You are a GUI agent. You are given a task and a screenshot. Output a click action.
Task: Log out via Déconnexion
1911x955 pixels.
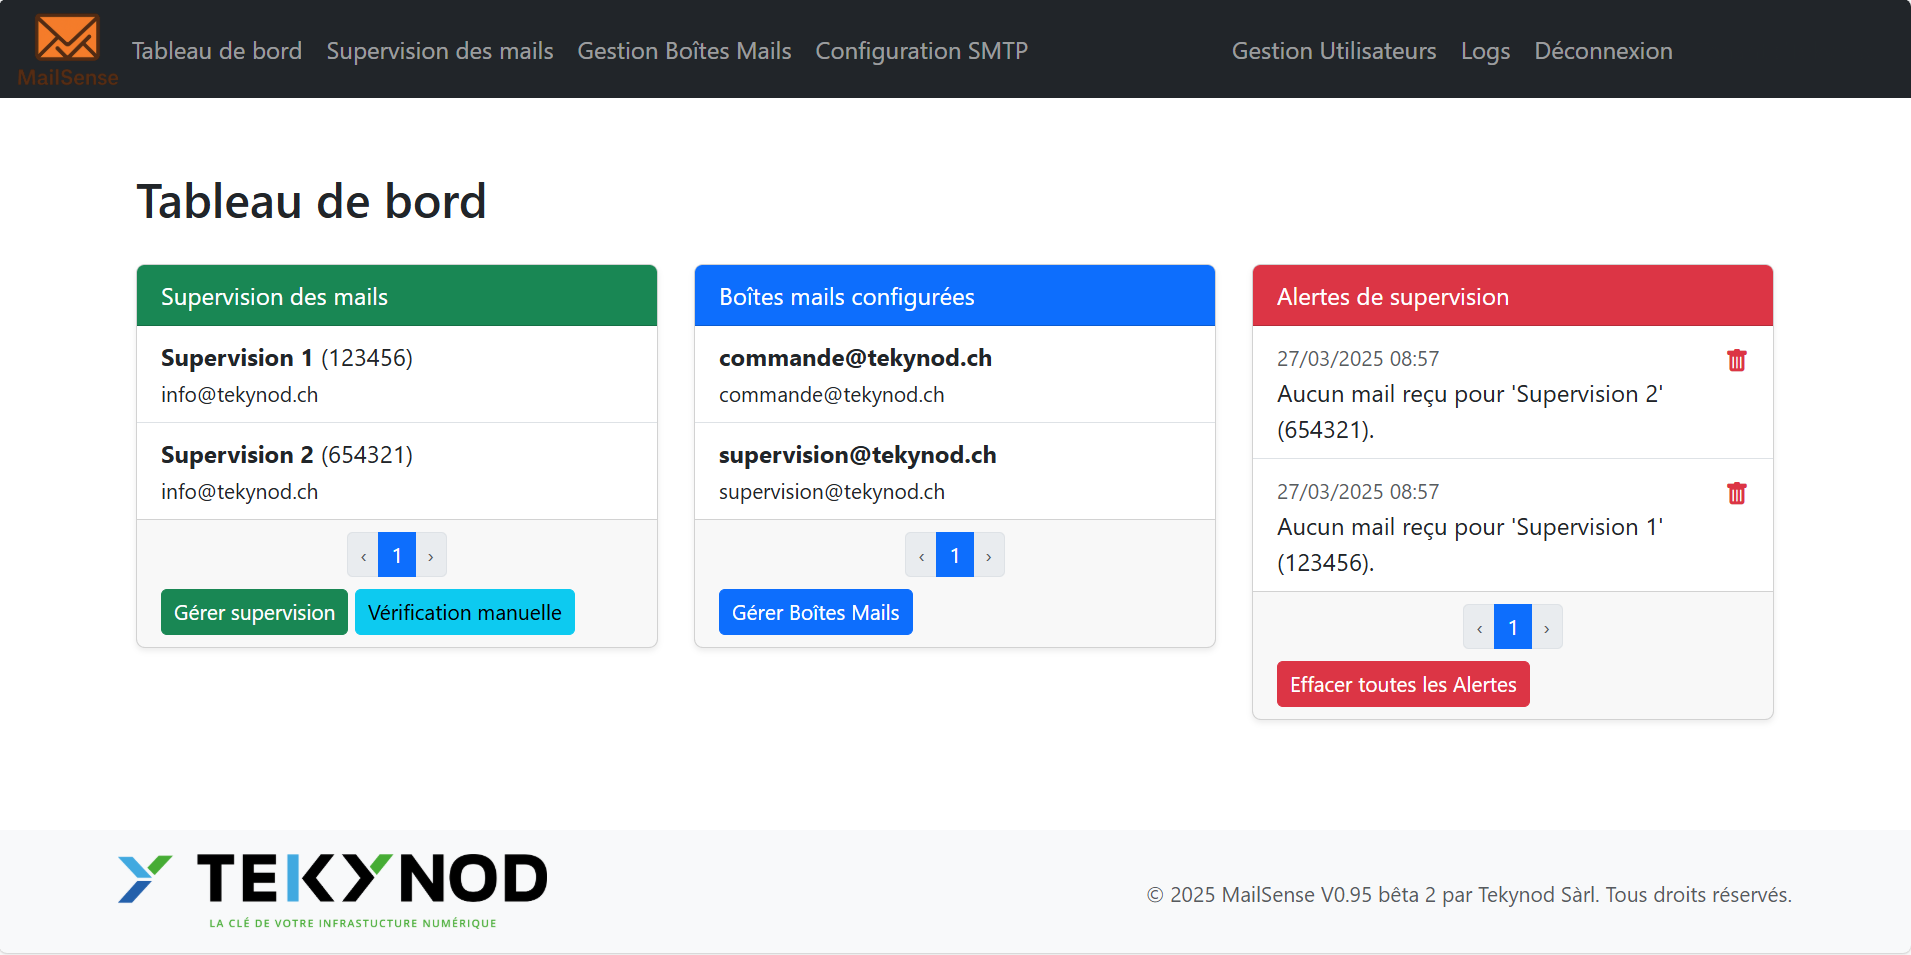pos(1603,51)
